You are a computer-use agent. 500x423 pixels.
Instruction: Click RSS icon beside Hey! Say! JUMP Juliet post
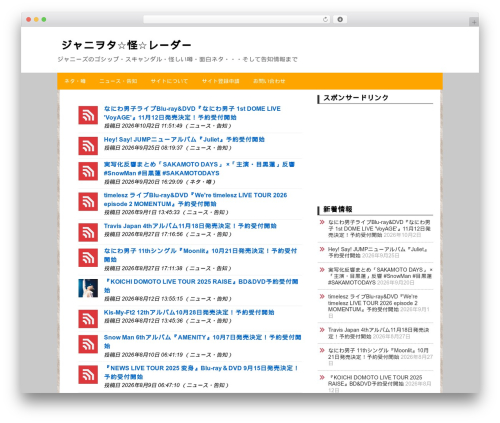(88, 146)
